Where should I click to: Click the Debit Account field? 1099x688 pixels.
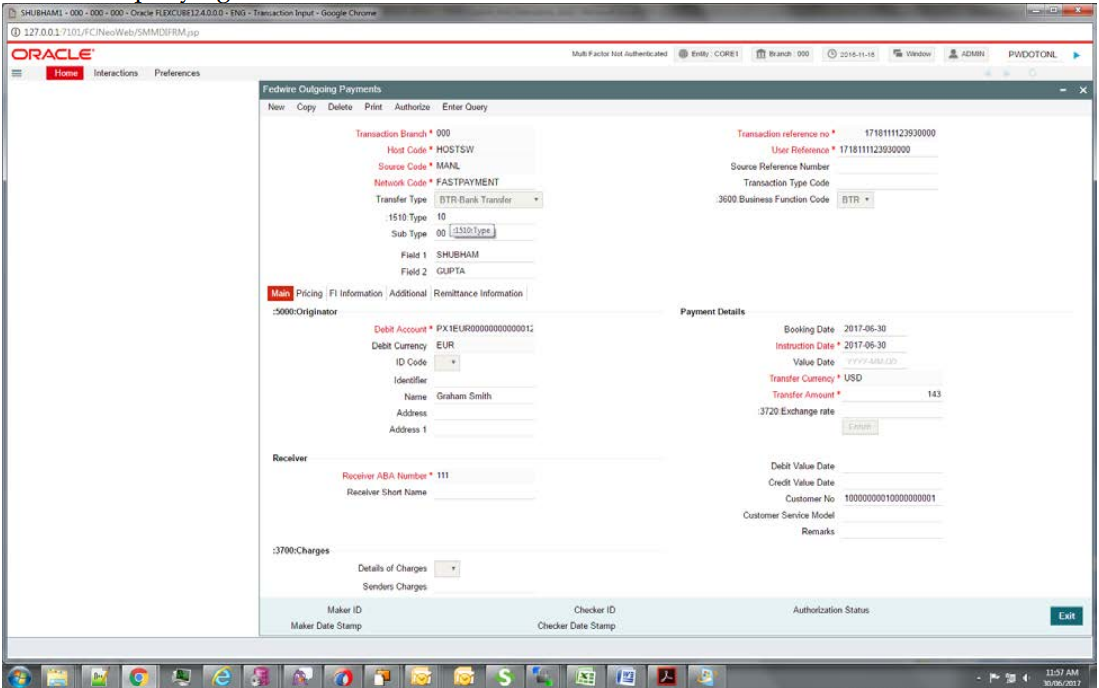pos(484,329)
